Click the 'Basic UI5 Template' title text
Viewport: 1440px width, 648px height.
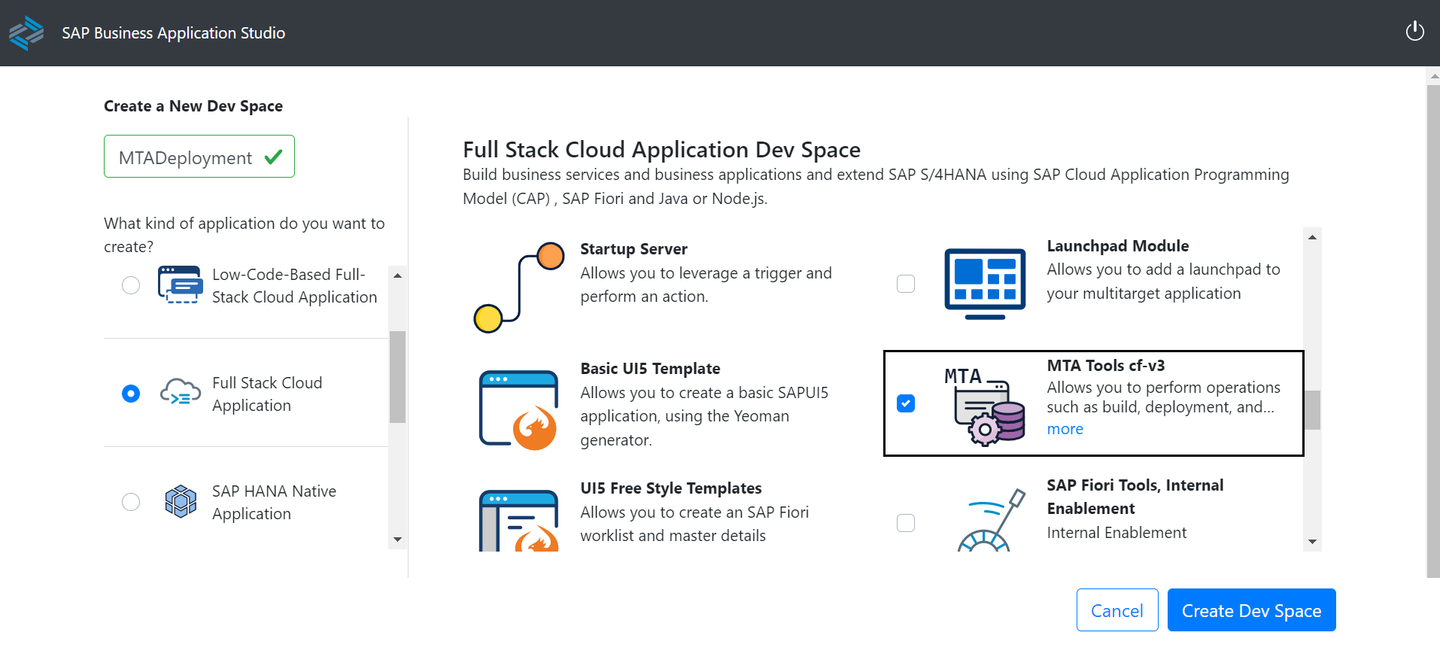(650, 368)
